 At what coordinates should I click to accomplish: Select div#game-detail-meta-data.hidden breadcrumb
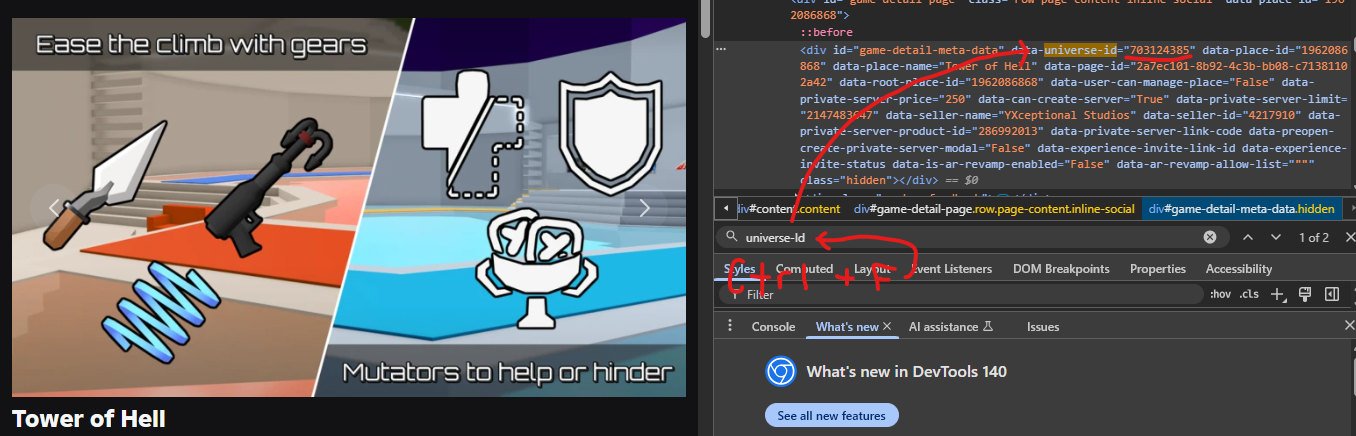(x=1241, y=209)
